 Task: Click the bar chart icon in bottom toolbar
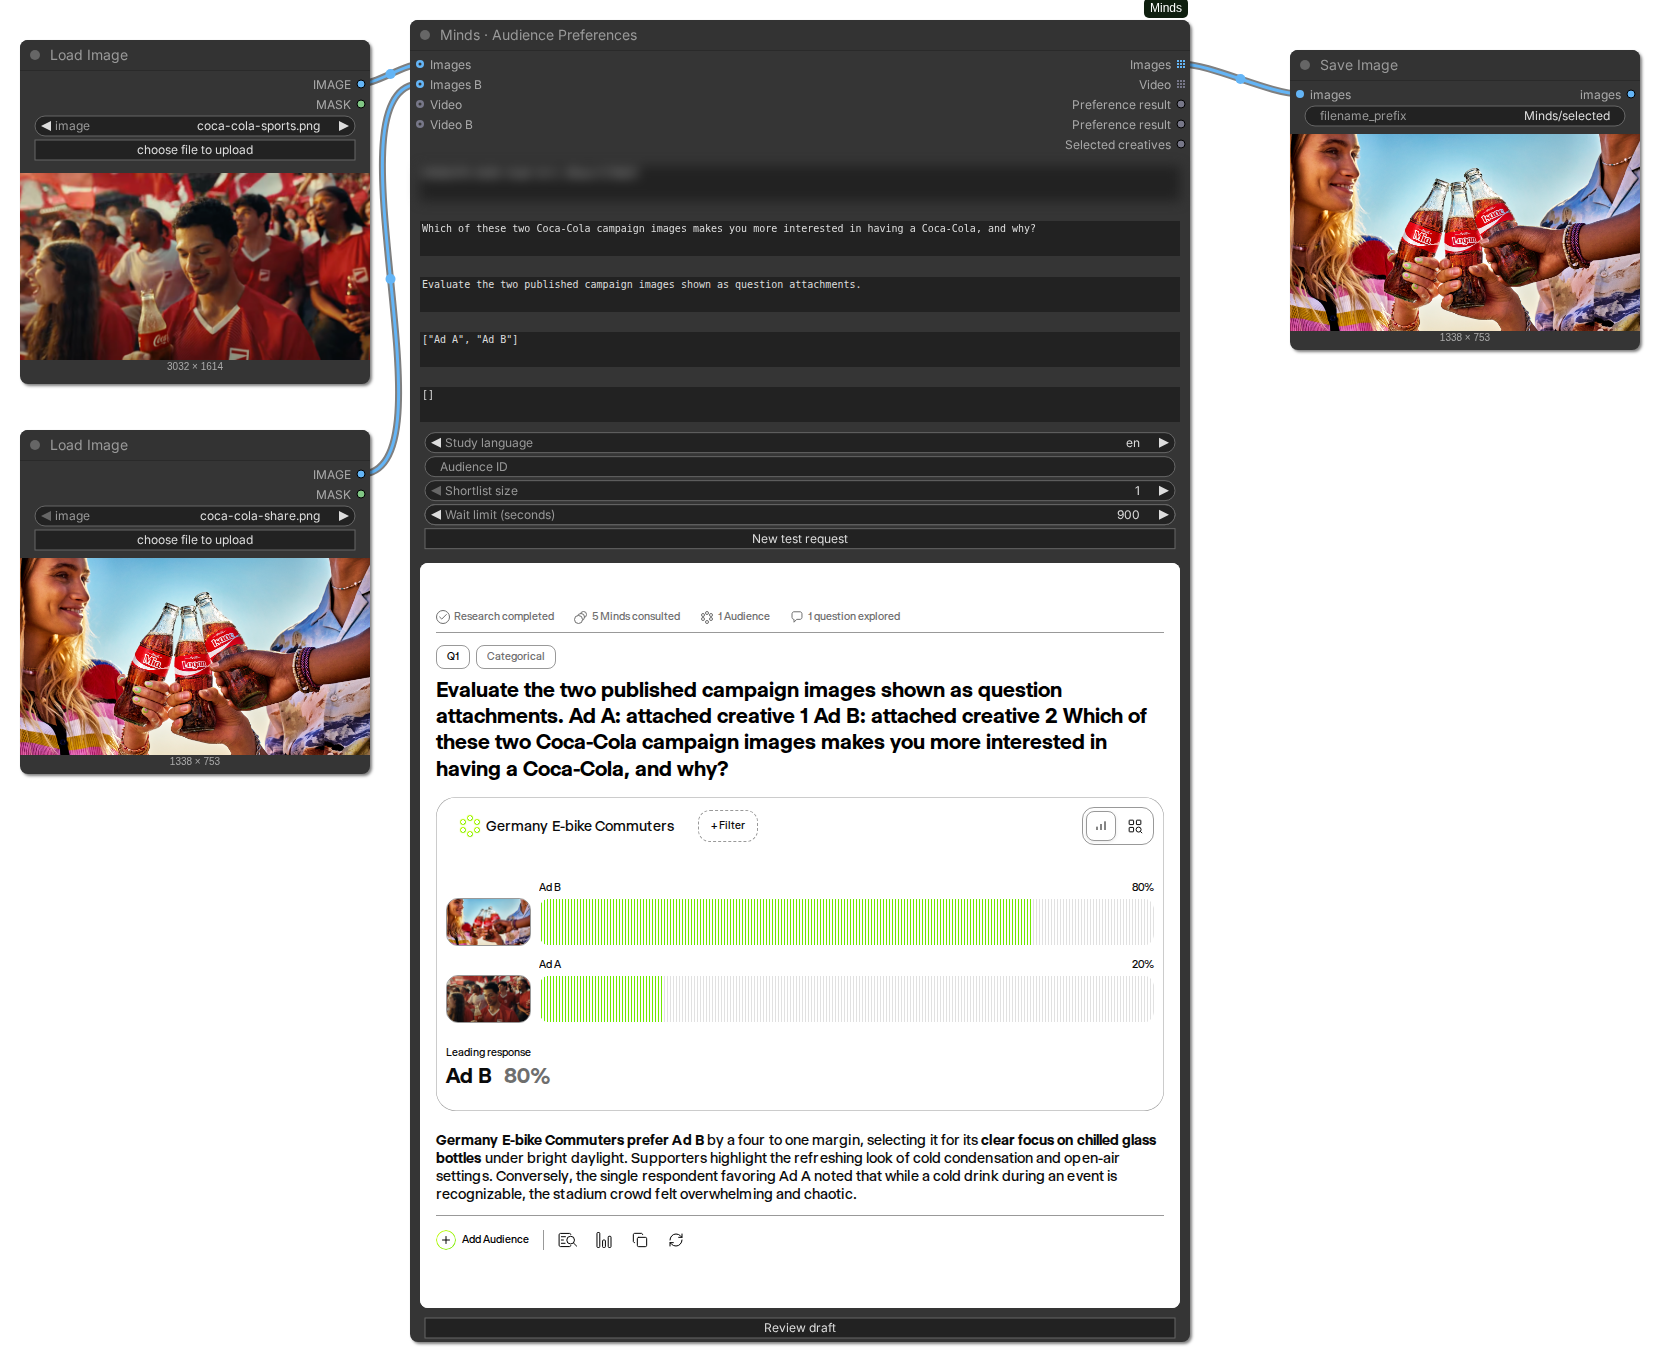[x=604, y=1240]
